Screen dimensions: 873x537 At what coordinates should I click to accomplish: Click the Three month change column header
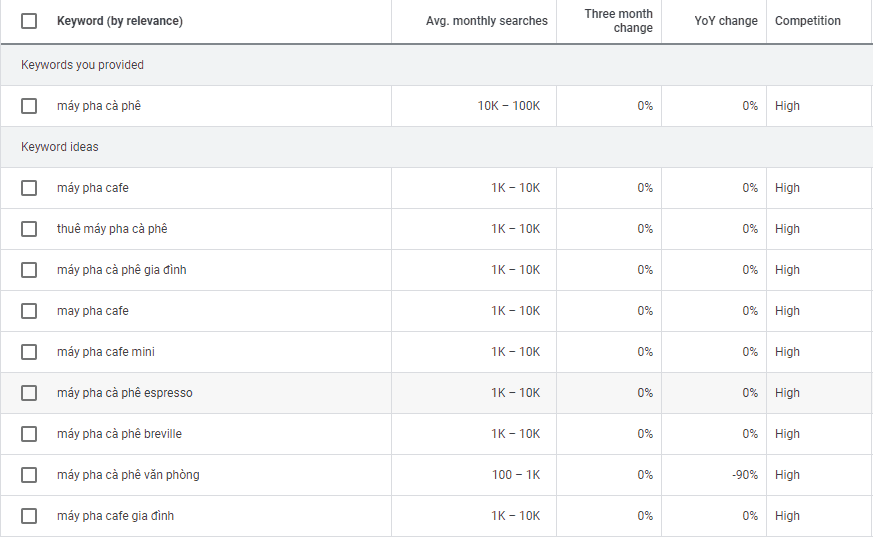pos(618,21)
